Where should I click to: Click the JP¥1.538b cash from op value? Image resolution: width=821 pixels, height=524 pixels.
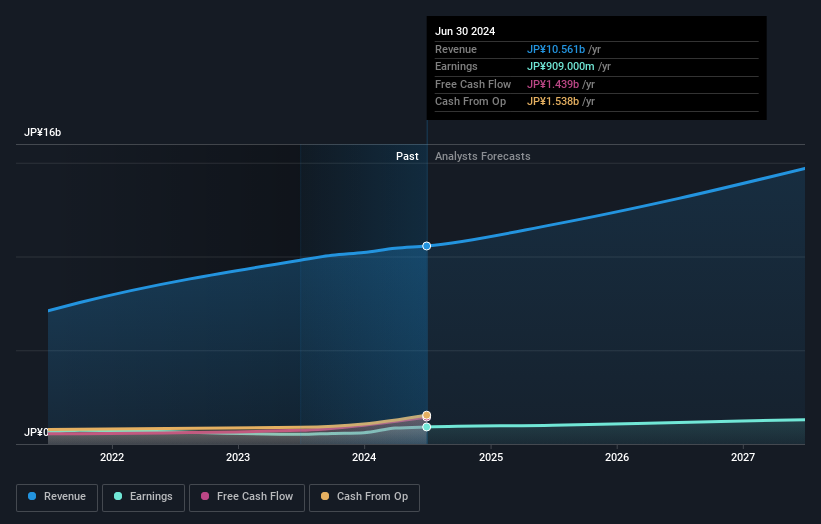click(553, 102)
